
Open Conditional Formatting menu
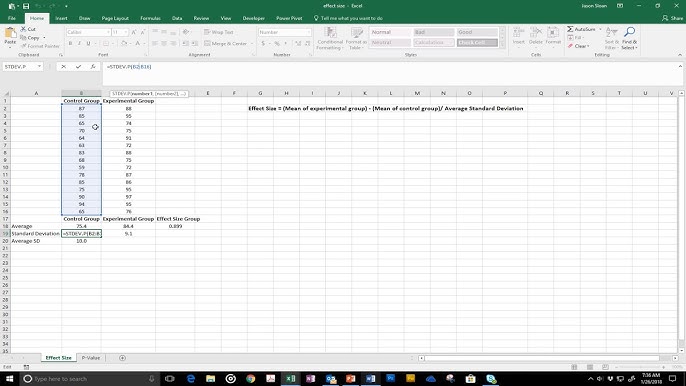click(330, 38)
